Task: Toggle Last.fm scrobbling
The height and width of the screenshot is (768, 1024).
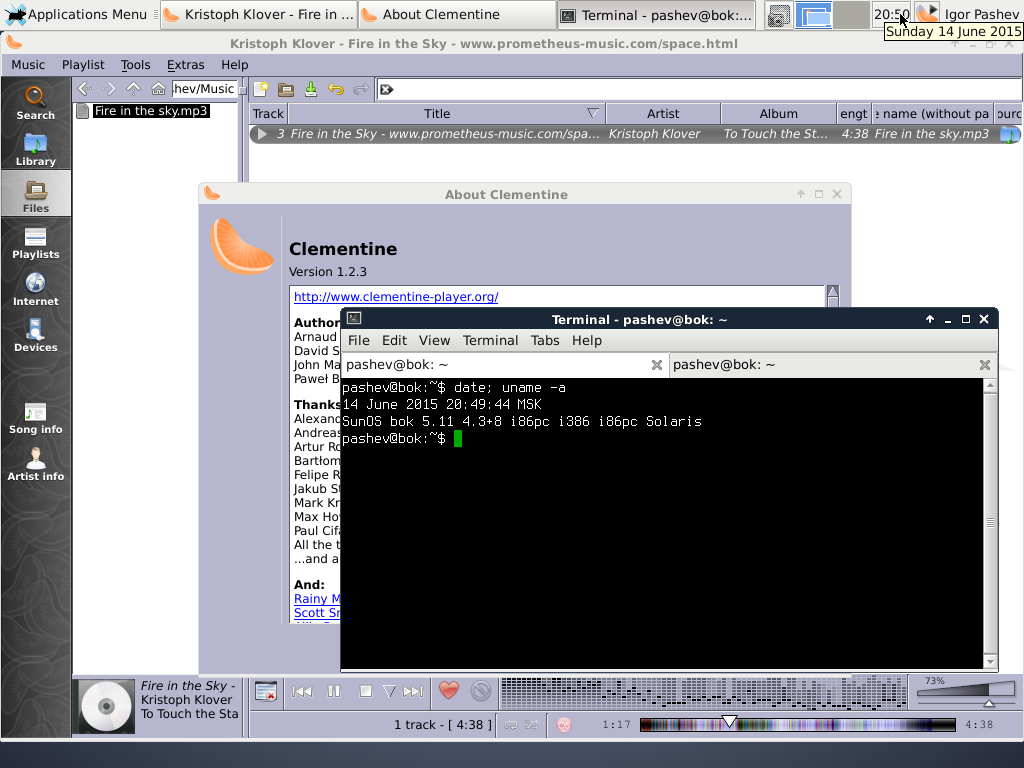Action: 564,725
